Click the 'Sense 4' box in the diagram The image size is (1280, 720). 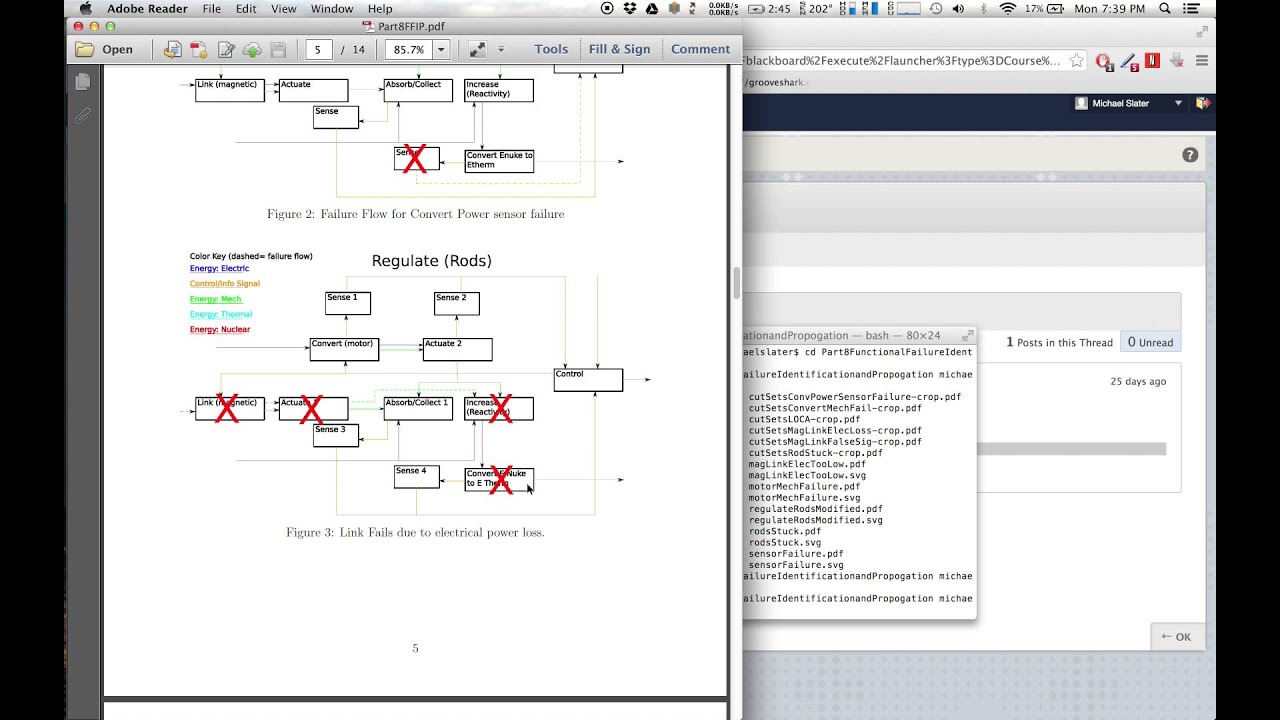[417, 477]
